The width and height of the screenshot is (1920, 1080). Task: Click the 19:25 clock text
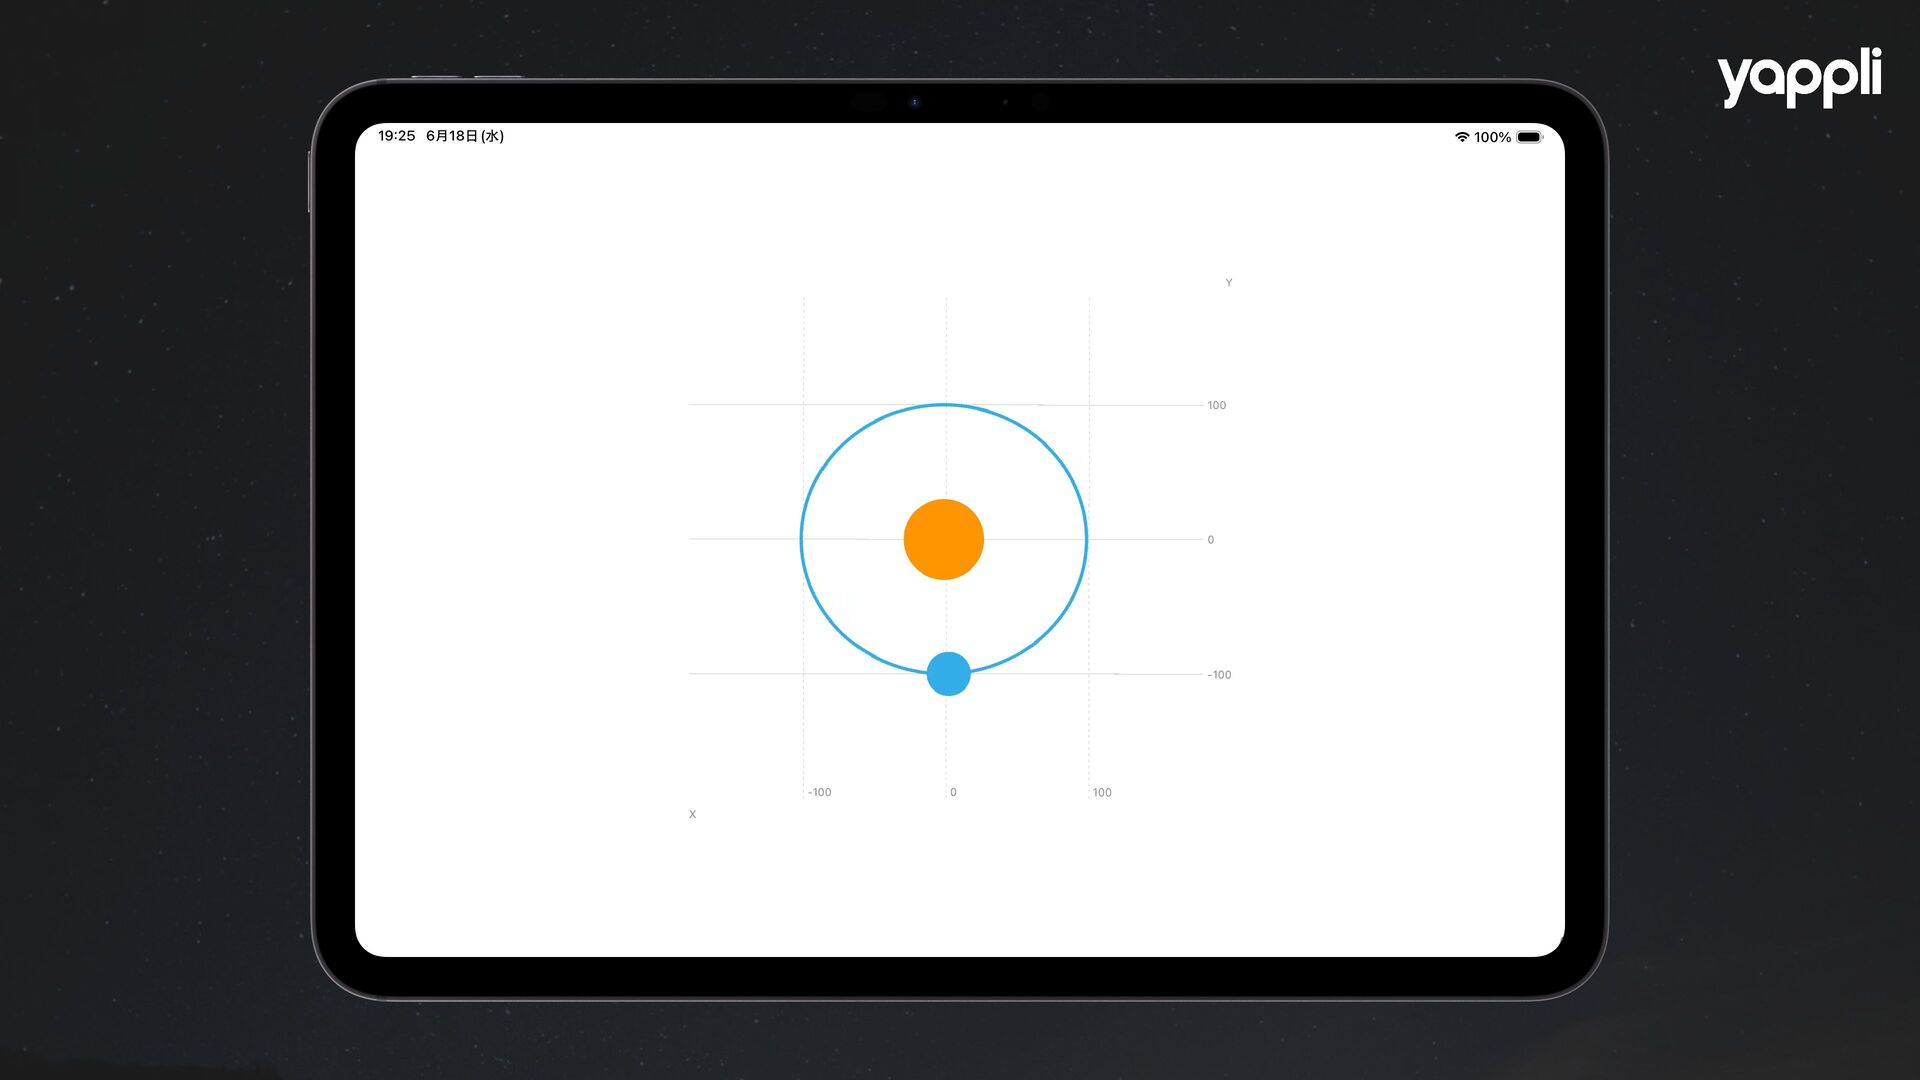(x=396, y=136)
